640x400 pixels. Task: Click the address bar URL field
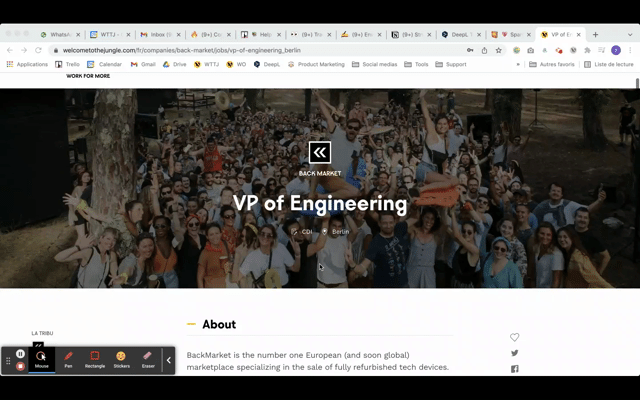pos(250,50)
